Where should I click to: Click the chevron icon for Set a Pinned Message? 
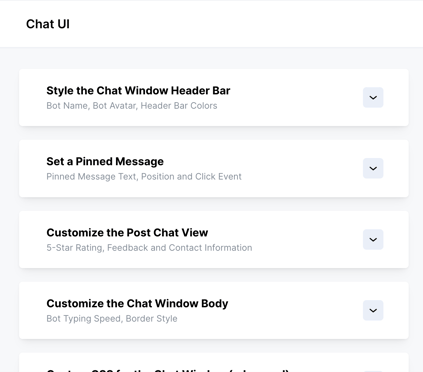click(x=373, y=168)
